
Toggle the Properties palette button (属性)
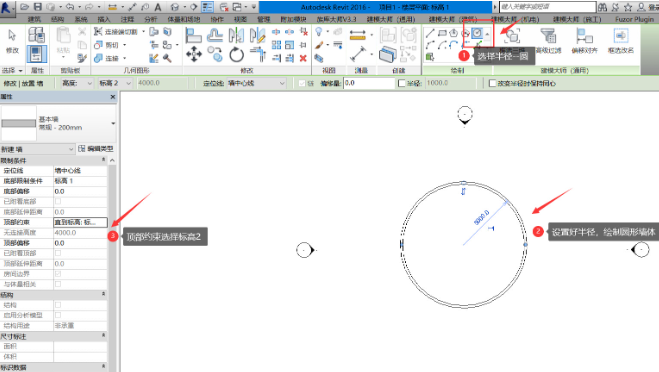click(37, 55)
